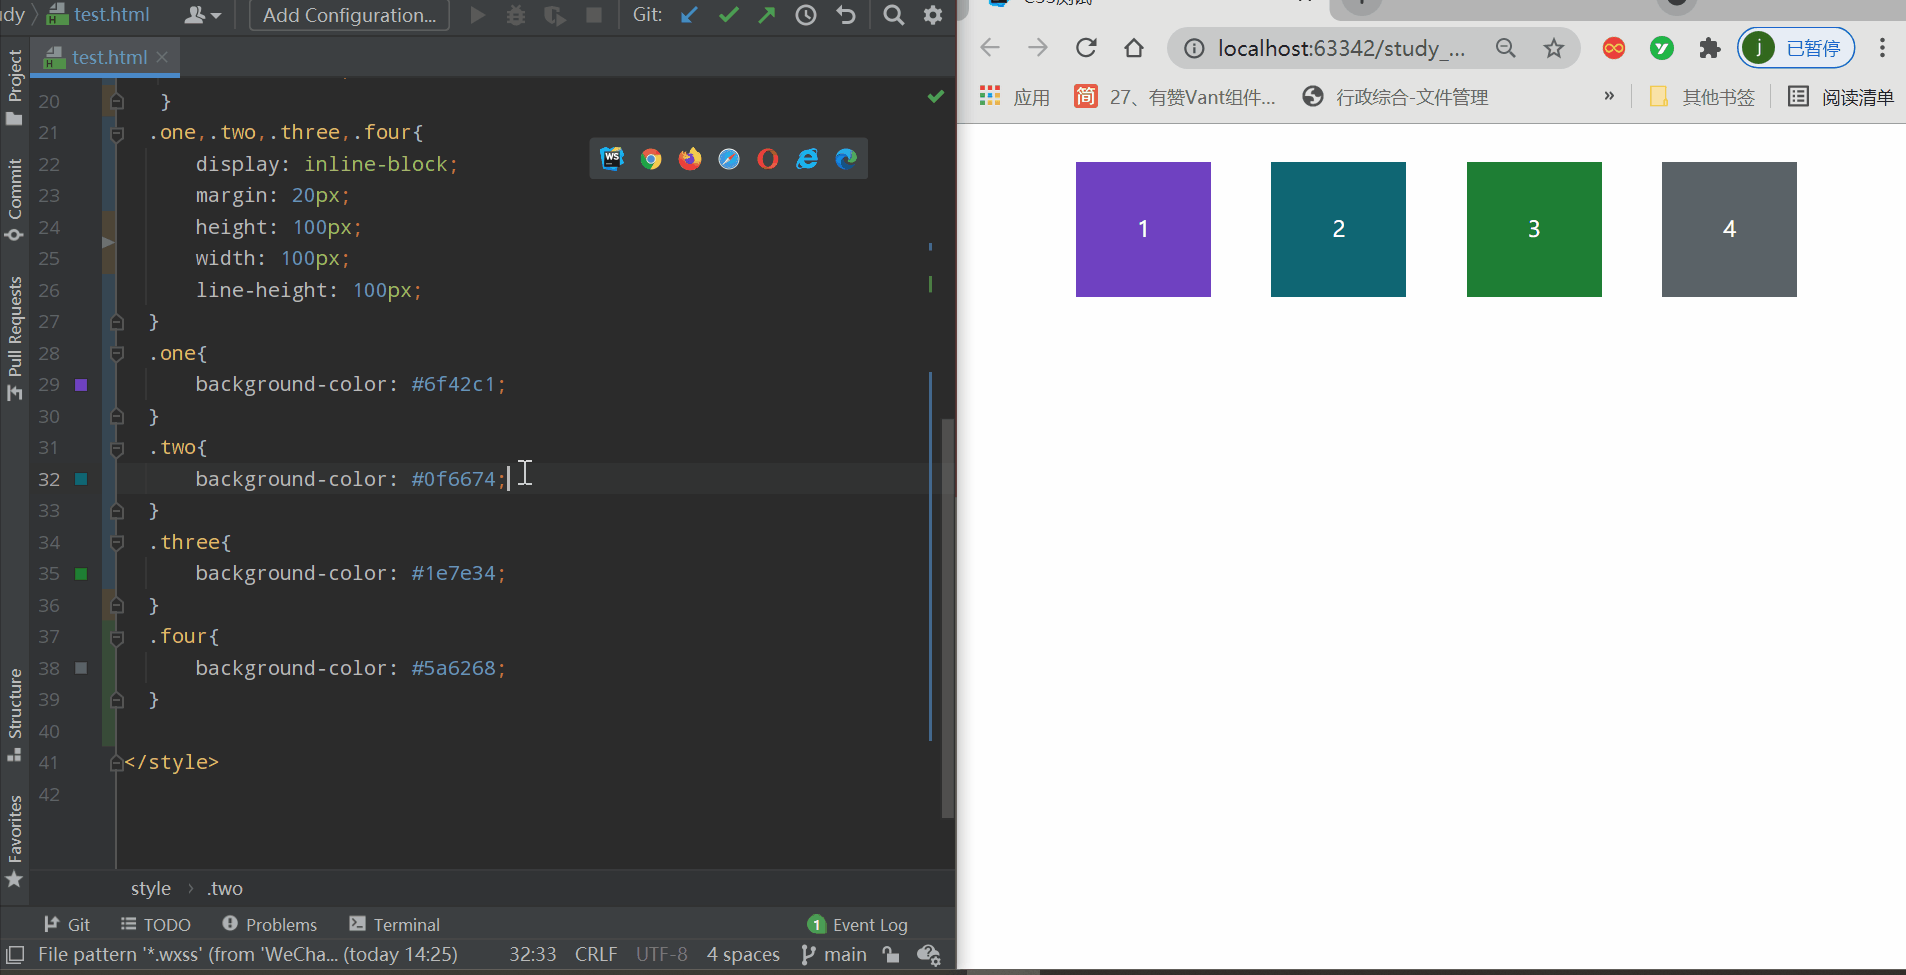Go to browser home page
The width and height of the screenshot is (1906, 975).
click(1134, 48)
